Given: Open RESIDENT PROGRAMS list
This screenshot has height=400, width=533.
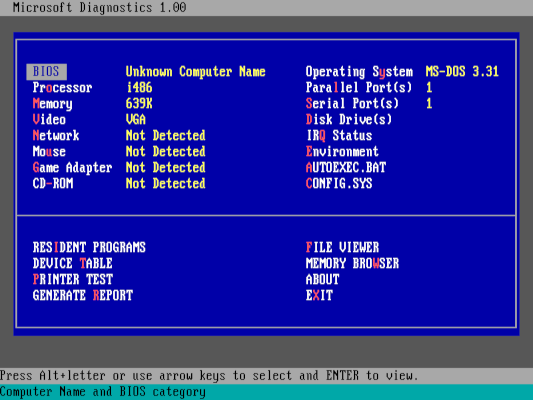Looking at the screenshot, I should (89, 247).
